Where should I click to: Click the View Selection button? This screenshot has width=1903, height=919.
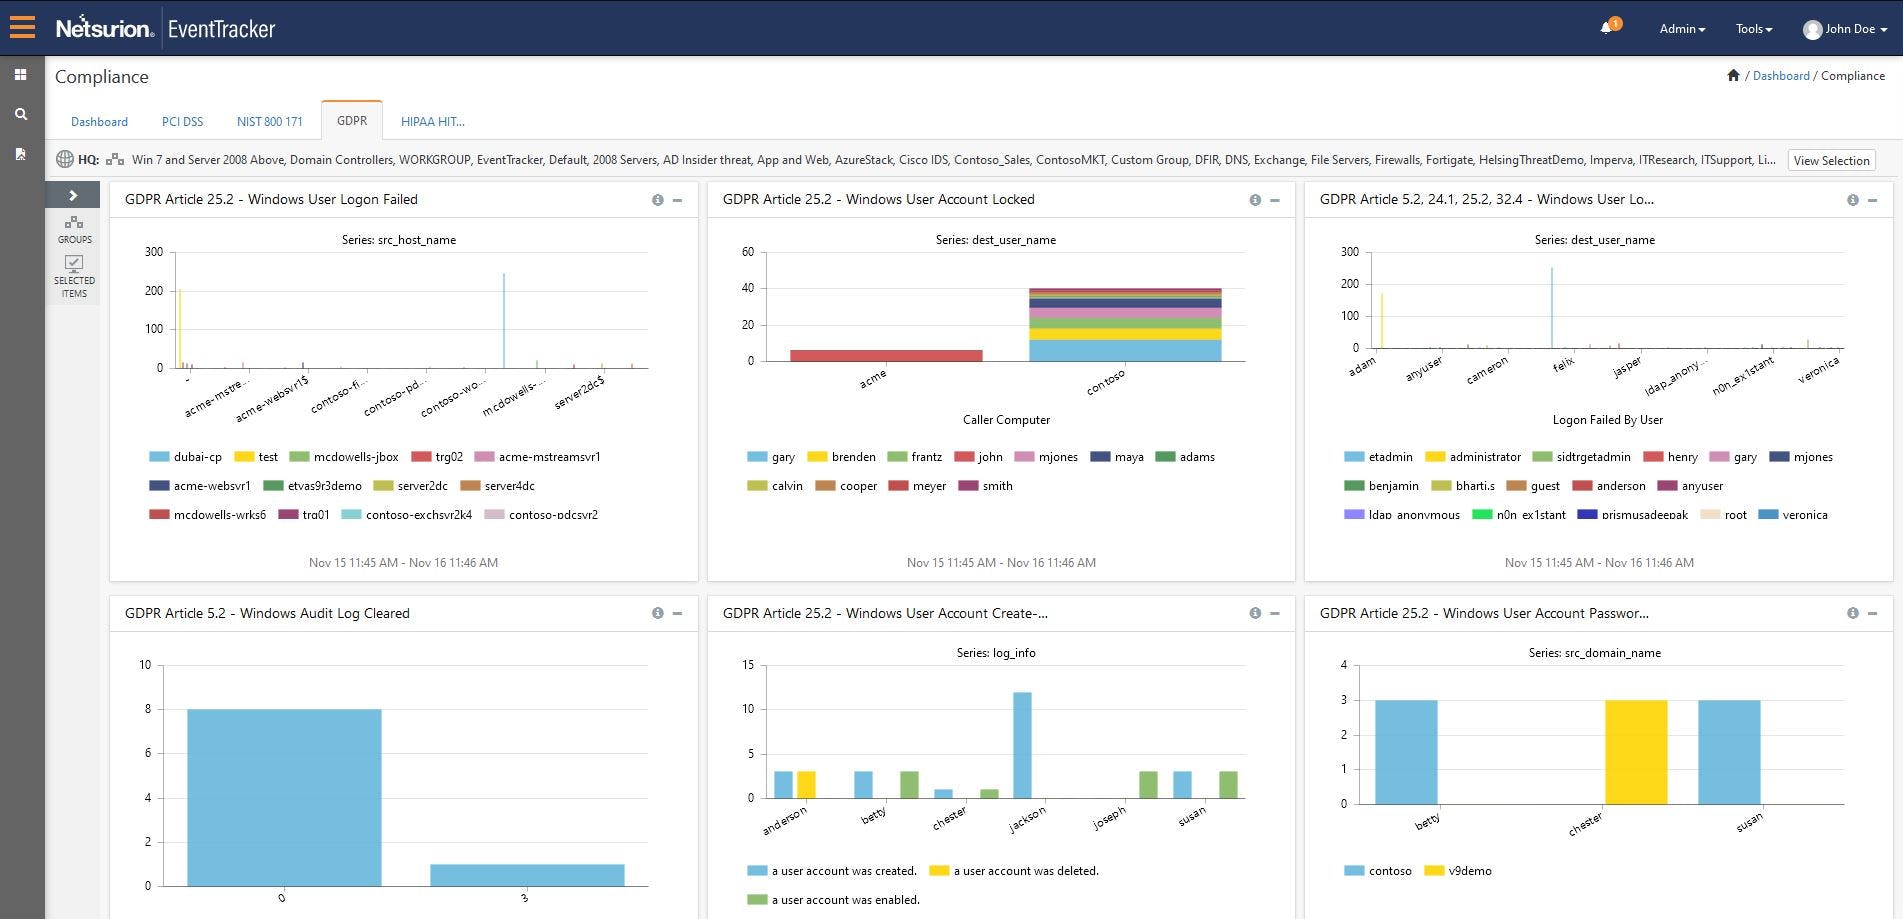(1831, 160)
